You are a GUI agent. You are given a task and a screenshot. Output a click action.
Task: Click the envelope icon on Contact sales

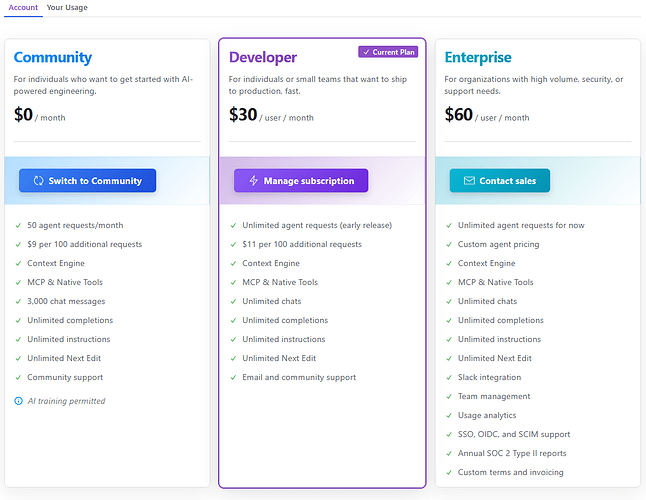coord(469,181)
